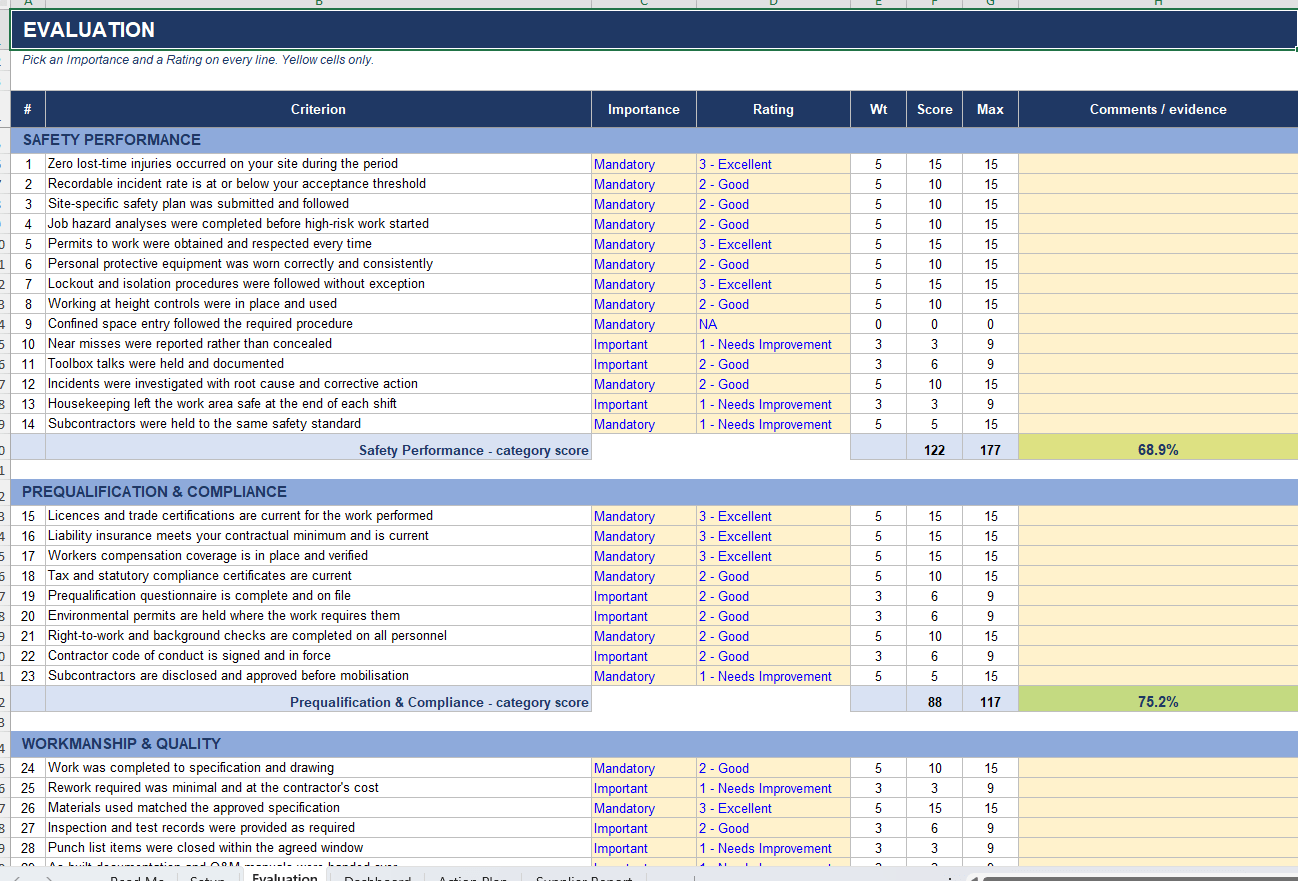
Task: Switch to the Evaluation sheet tab
Action: 285,877
